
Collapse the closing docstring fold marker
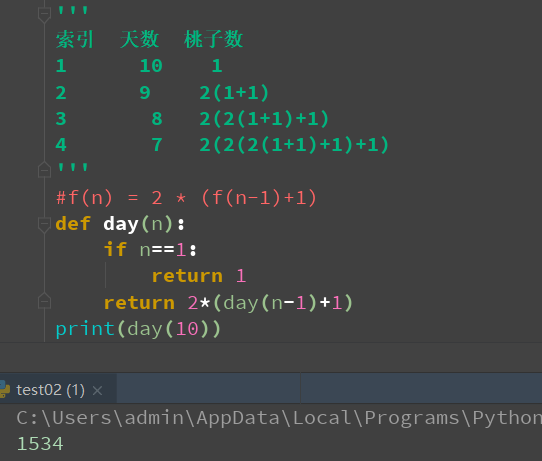click(44, 169)
